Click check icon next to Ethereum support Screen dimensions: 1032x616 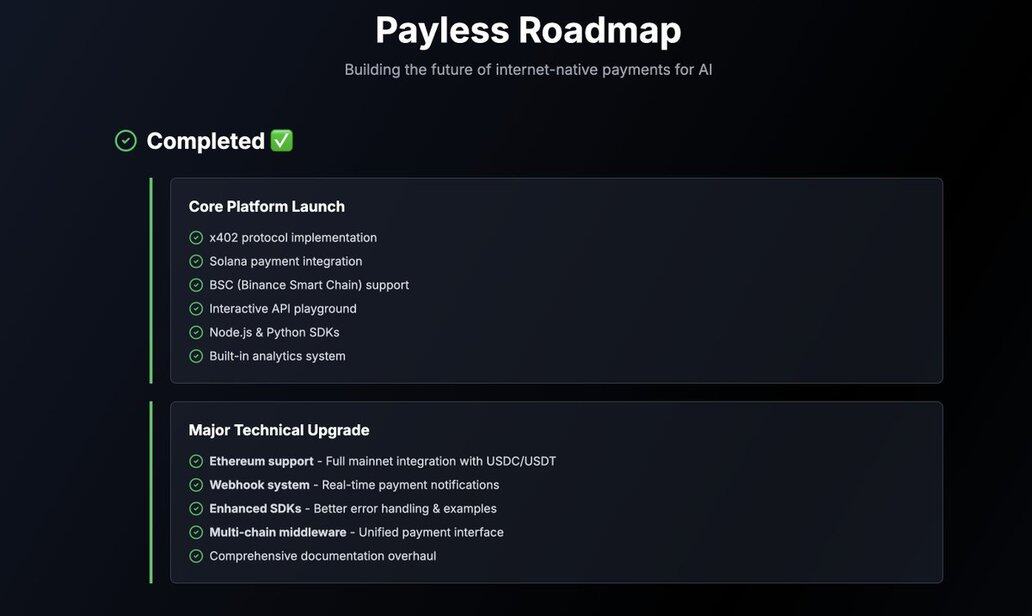click(196, 461)
